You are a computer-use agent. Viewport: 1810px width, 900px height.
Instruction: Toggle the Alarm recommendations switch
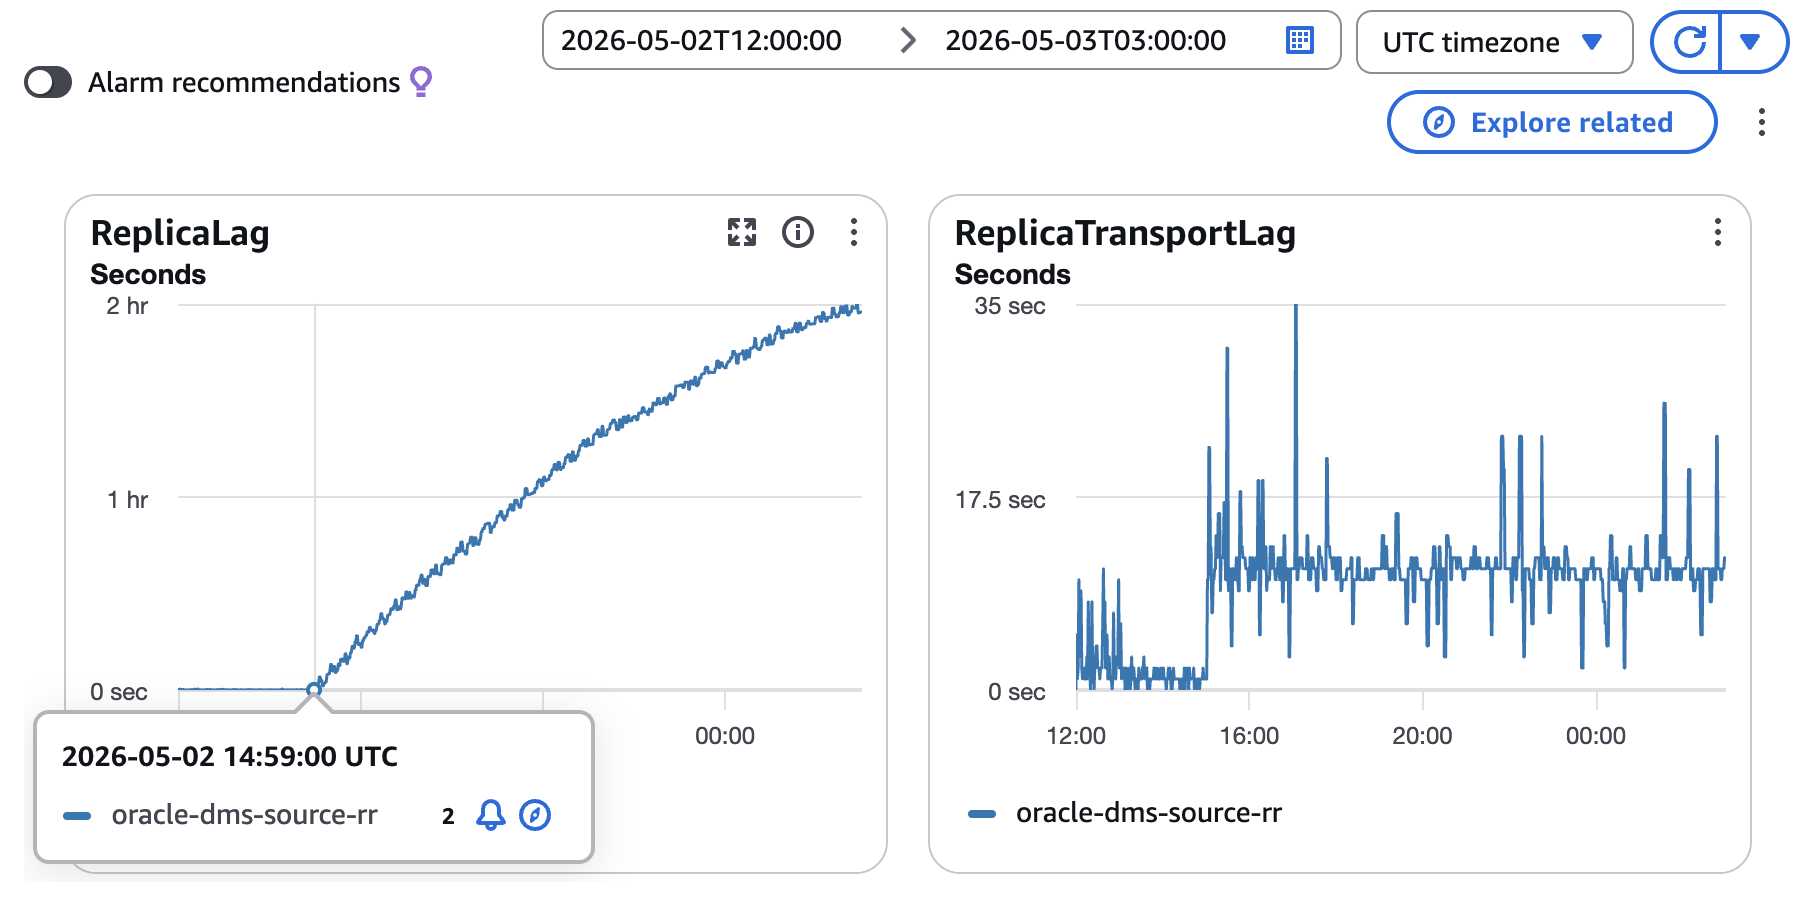coord(48,82)
